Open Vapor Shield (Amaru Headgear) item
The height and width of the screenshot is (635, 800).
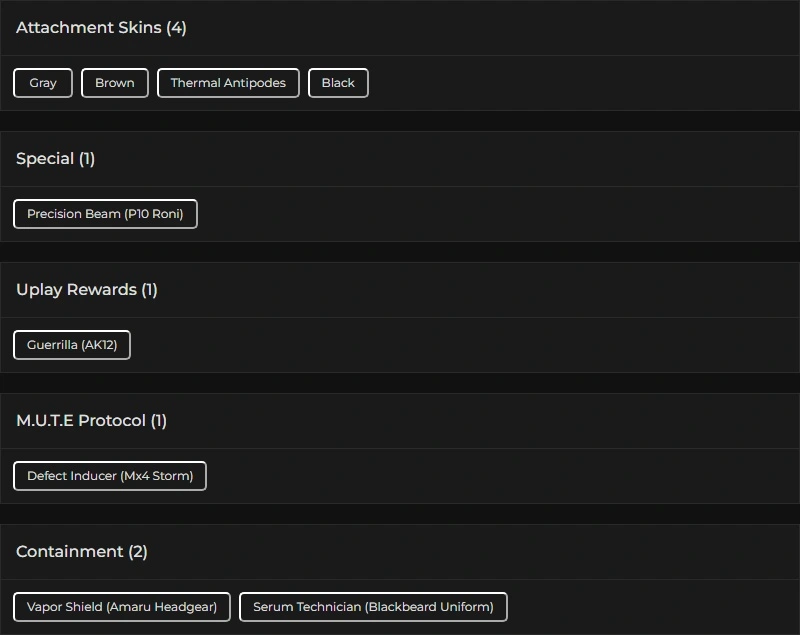click(x=122, y=607)
